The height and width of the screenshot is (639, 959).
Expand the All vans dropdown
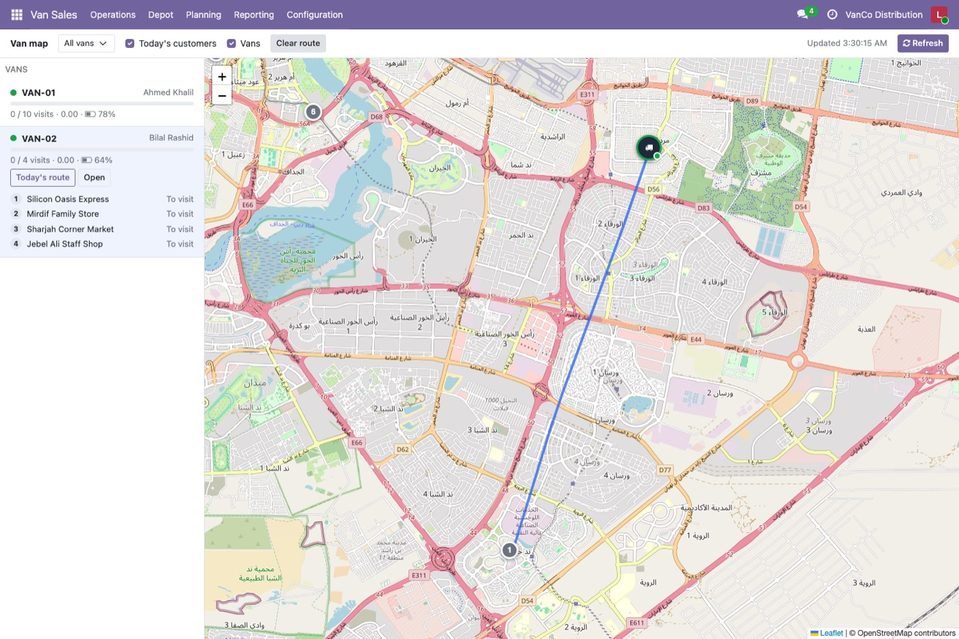[86, 43]
